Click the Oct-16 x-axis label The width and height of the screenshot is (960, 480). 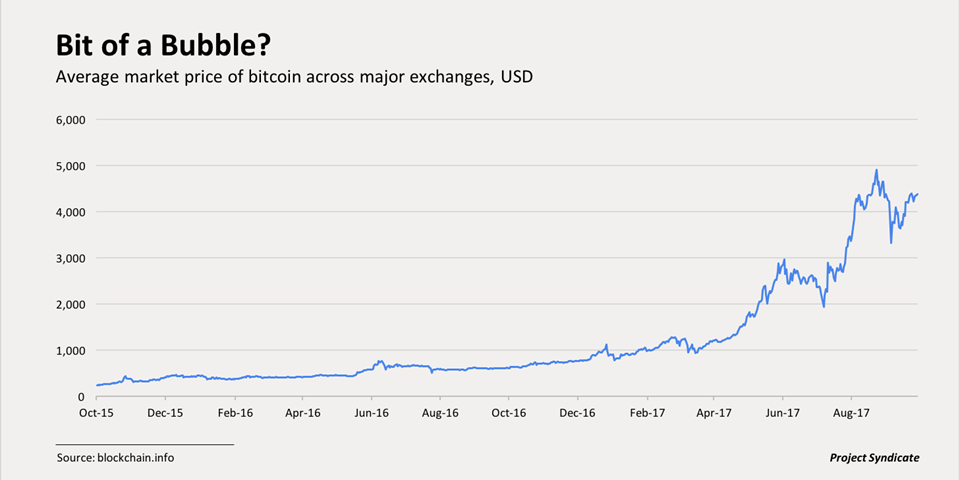coord(509,413)
